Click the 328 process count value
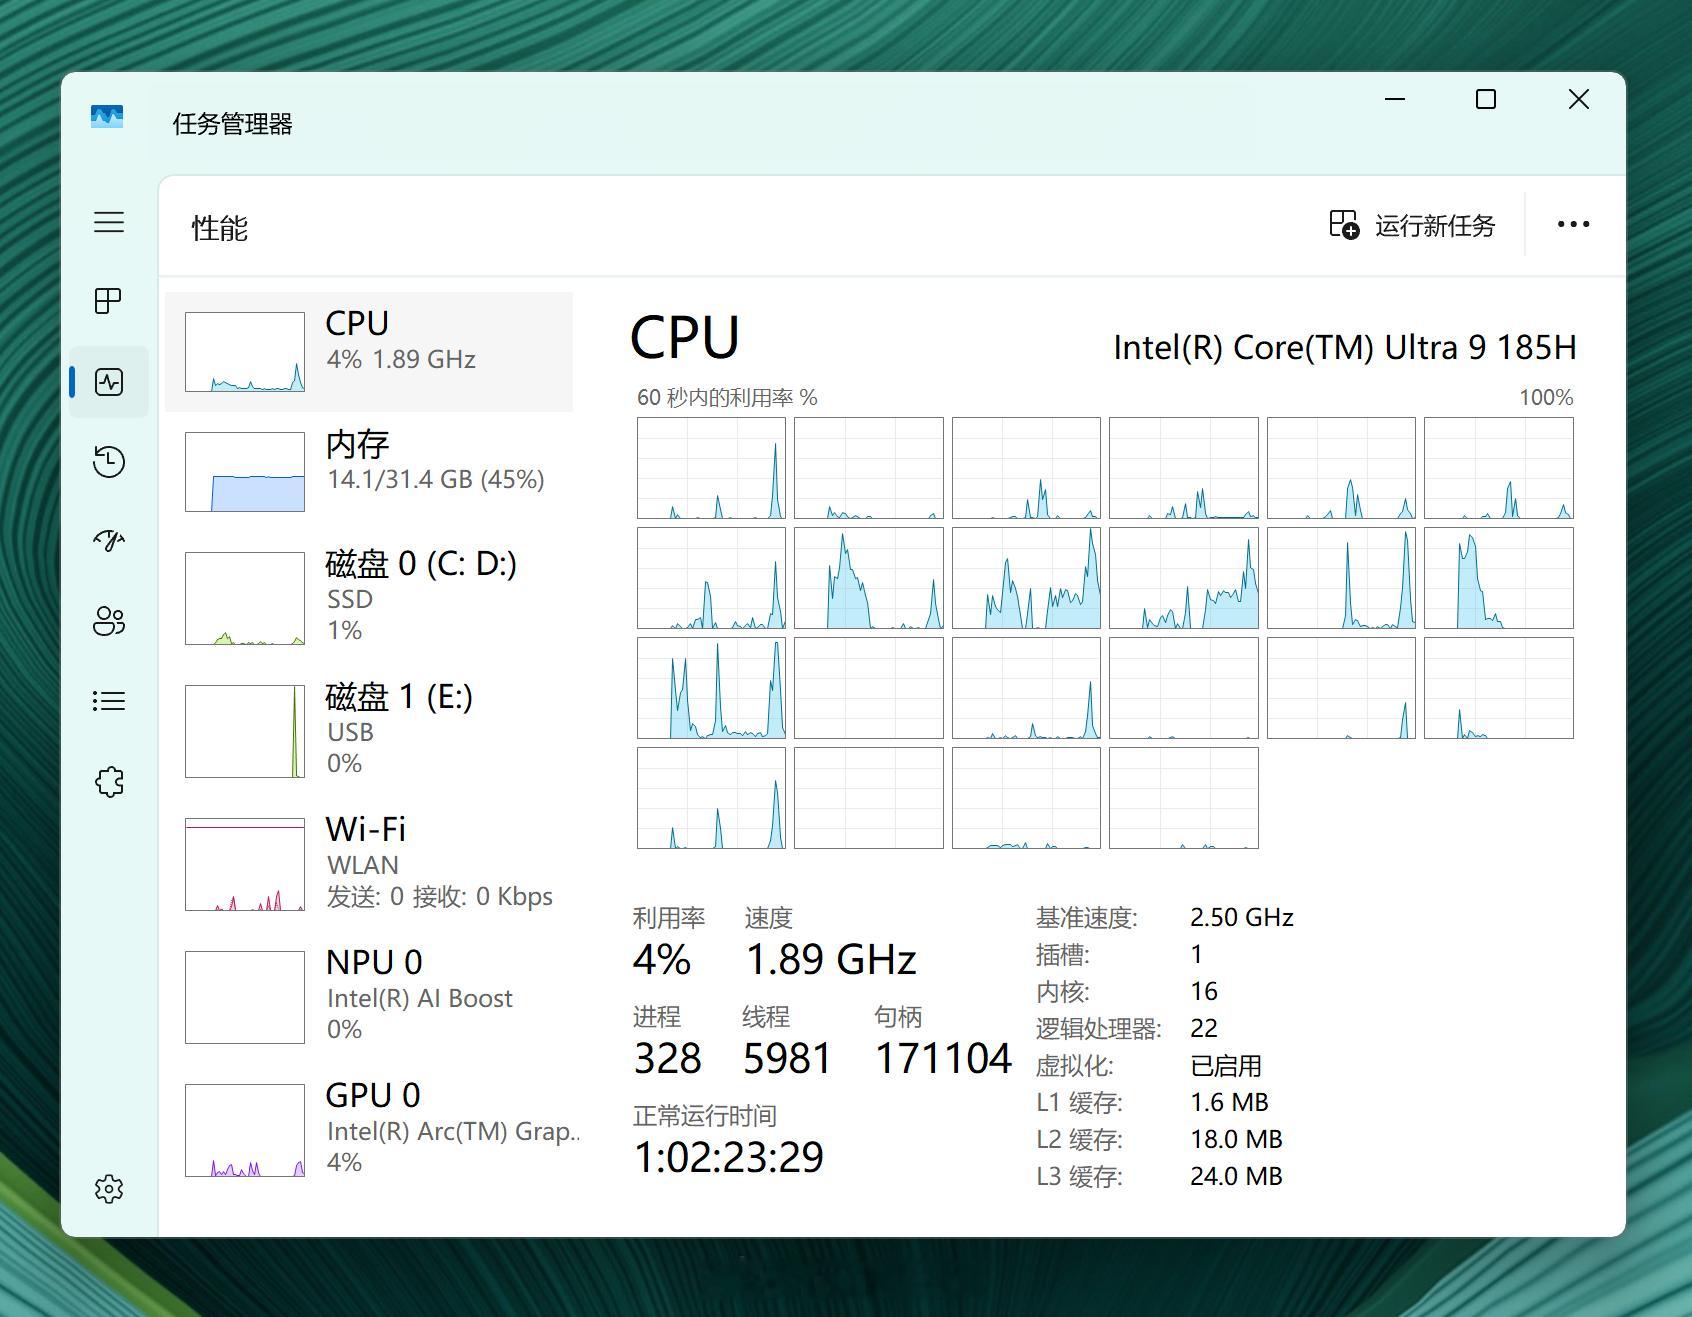 667,1058
